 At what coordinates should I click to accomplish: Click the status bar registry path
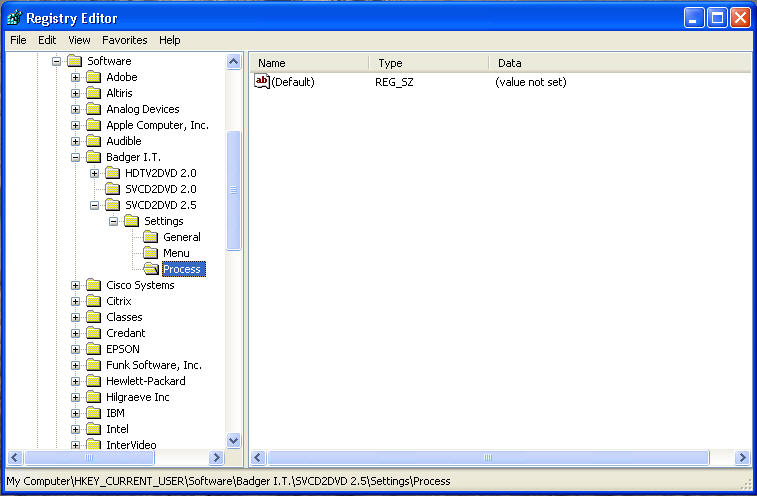[228, 481]
